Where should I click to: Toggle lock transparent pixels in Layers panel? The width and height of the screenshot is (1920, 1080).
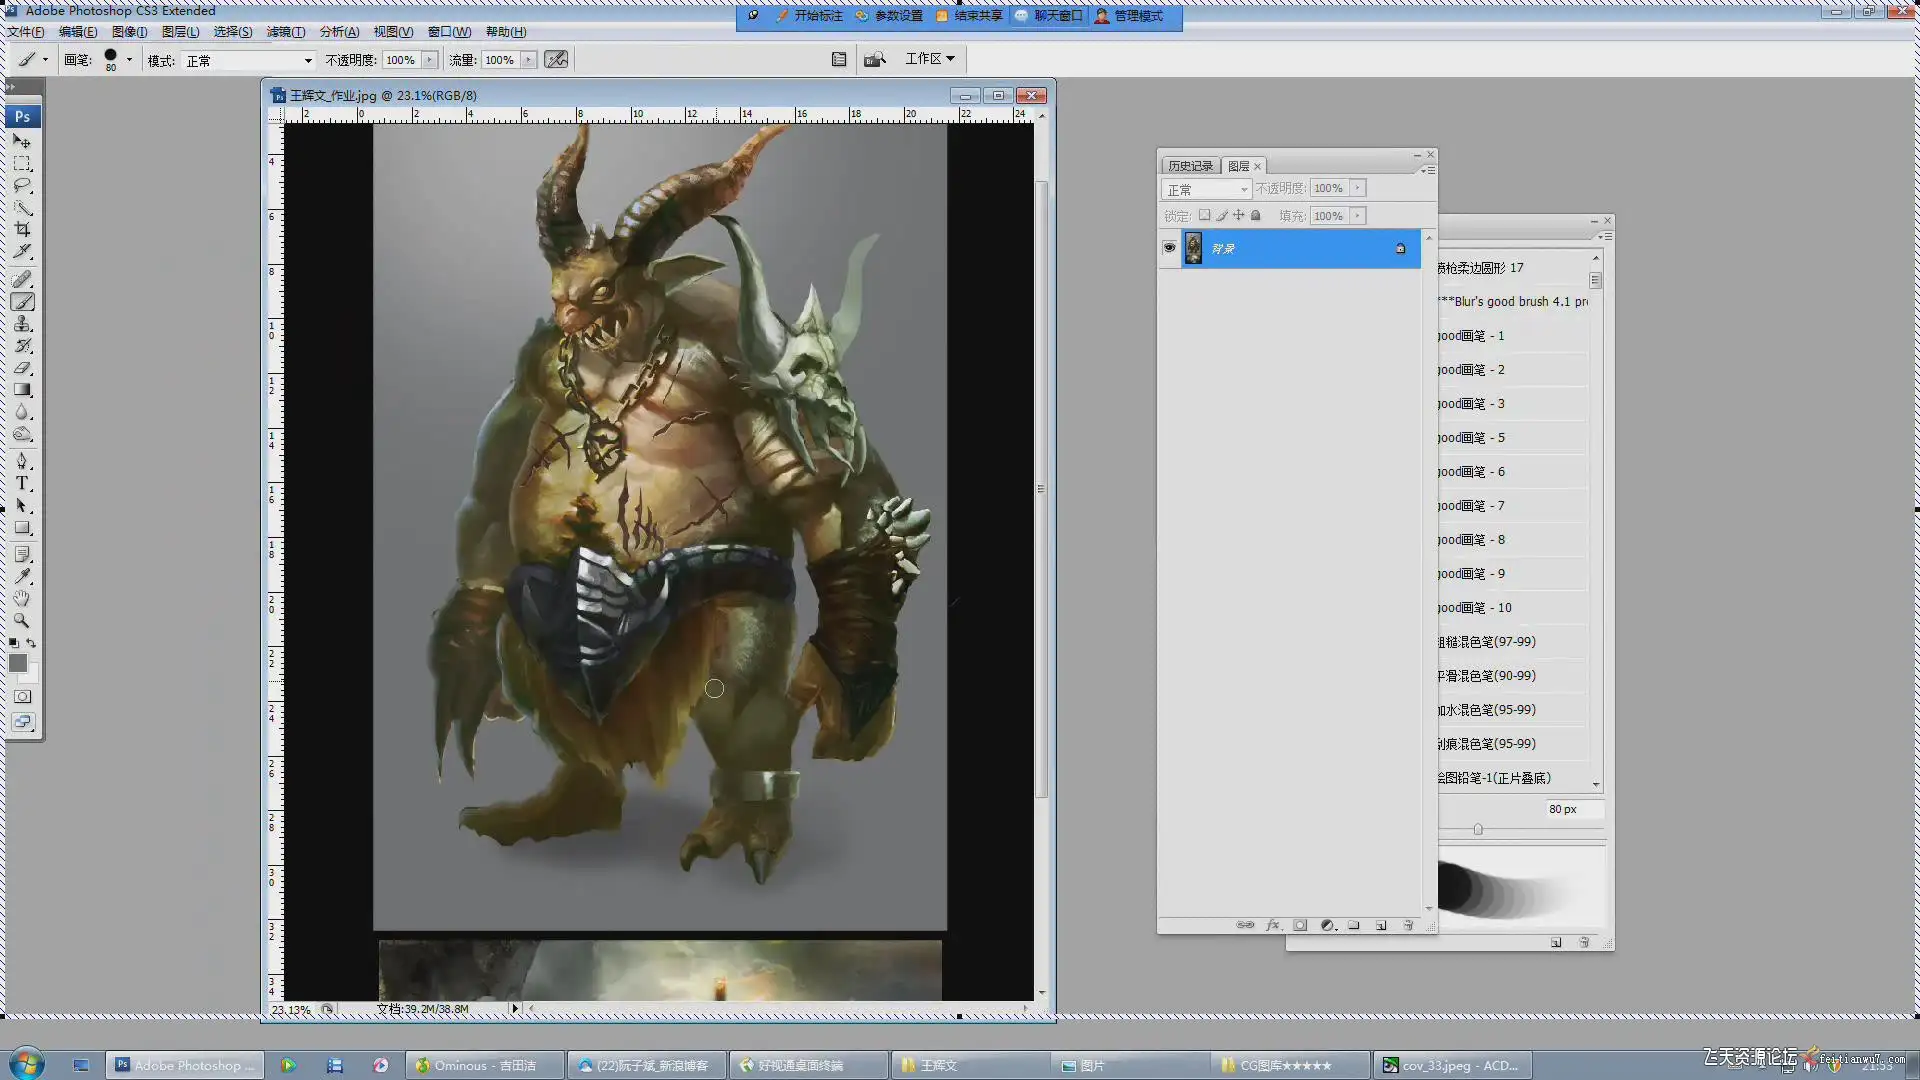click(1204, 215)
